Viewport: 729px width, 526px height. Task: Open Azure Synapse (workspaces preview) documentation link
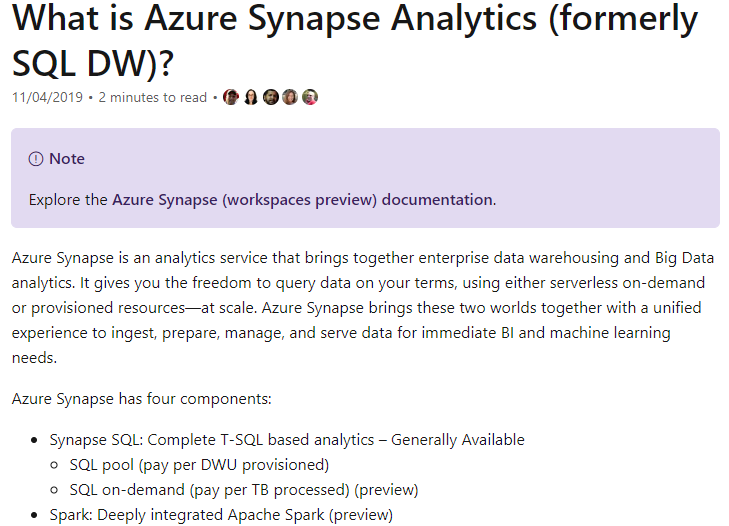point(303,200)
